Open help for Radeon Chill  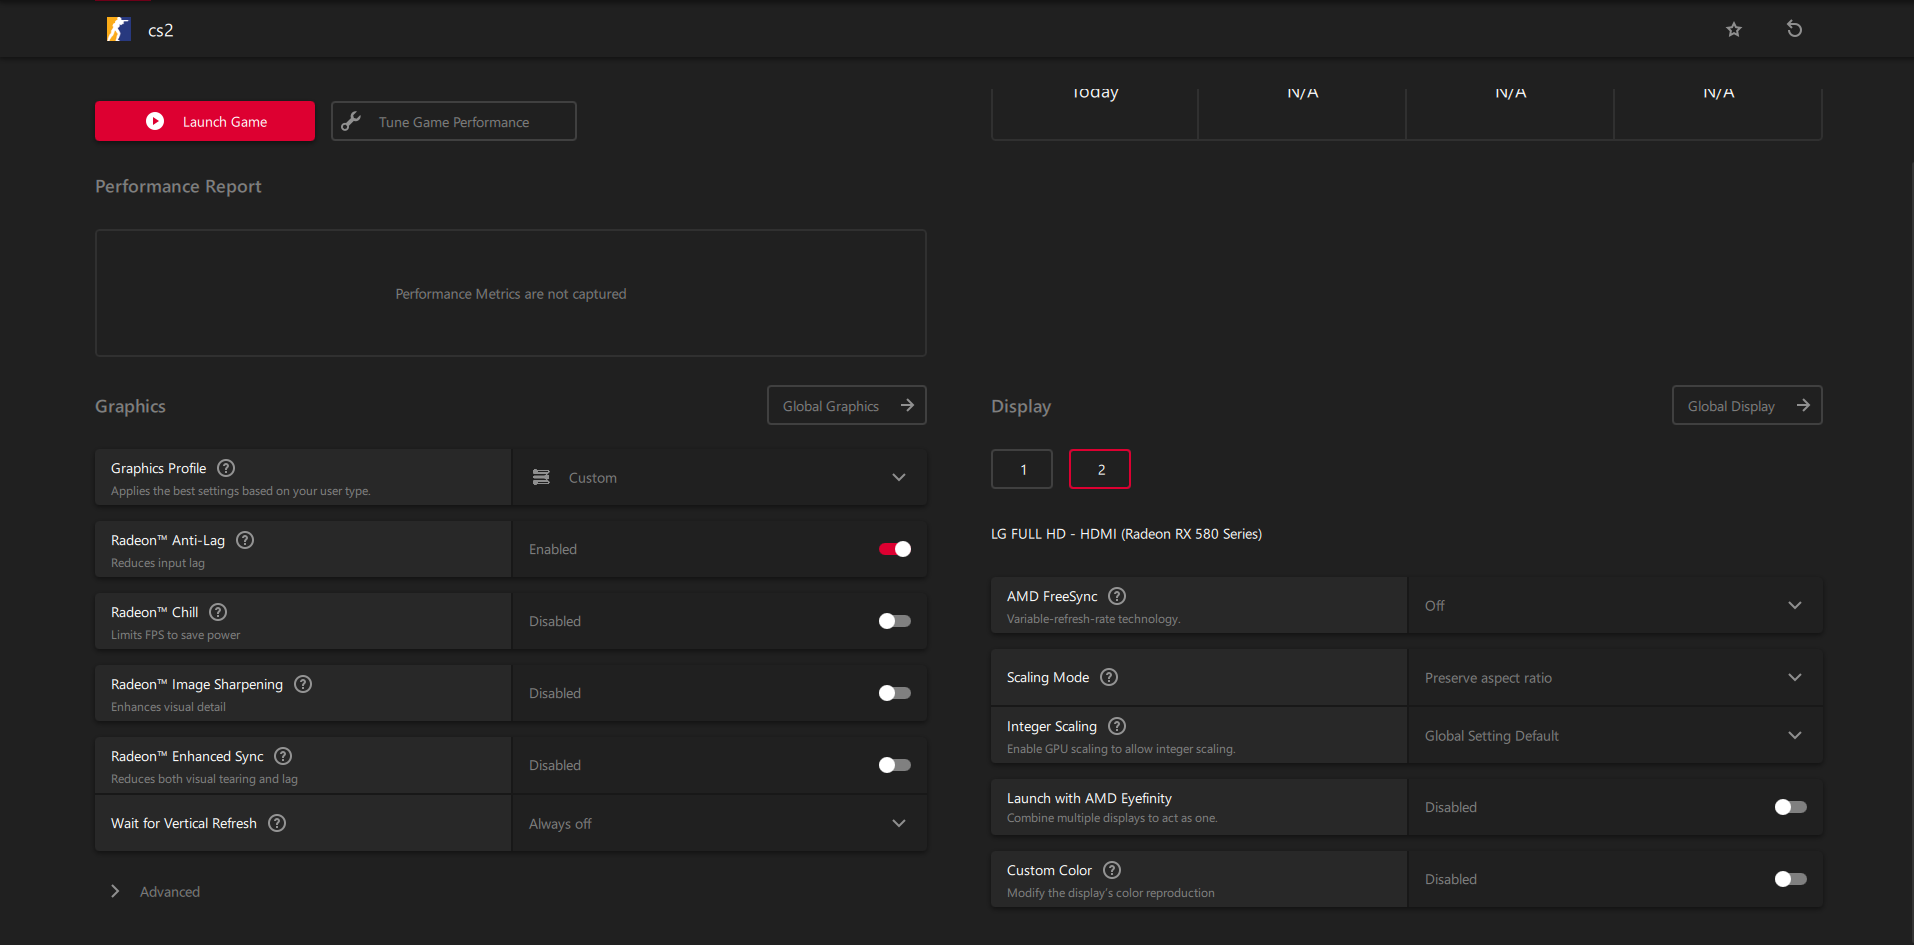tap(218, 612)
